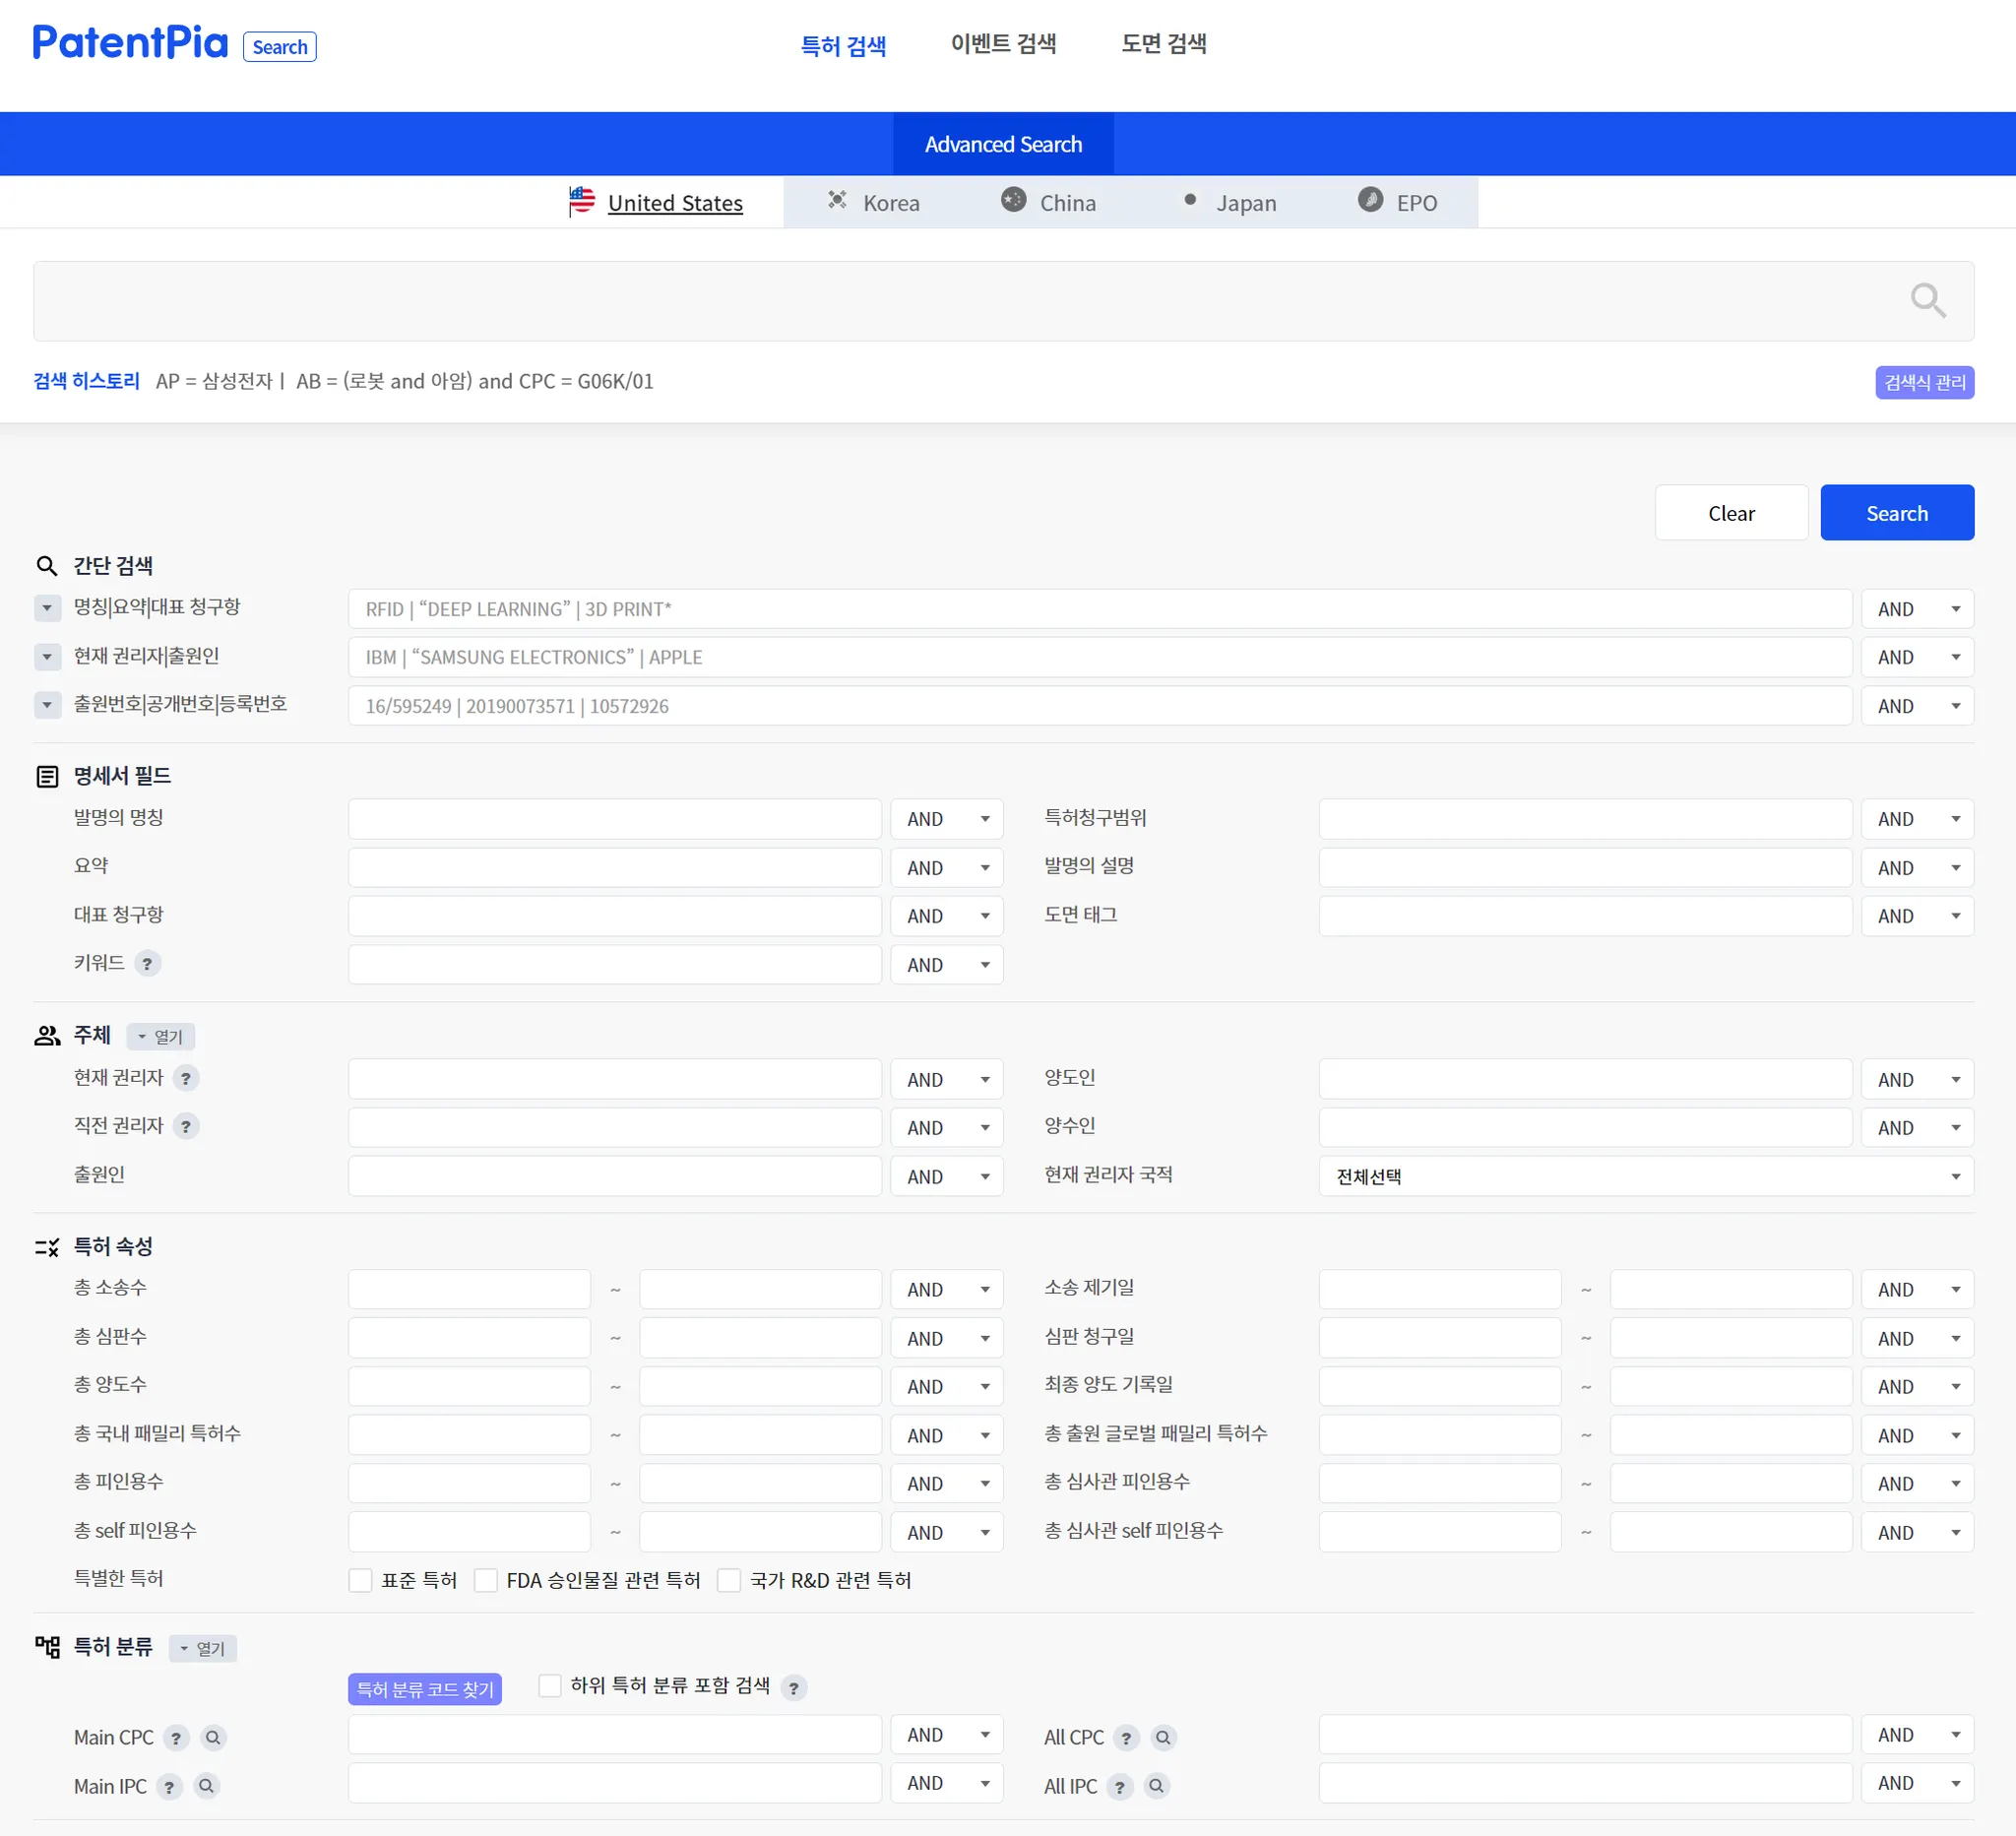Expand 명칭|요약|대표 청구항 field selector arrow
The height and width of the screenshot is (1836, 2016).
pyautogui.click(x=46, y=608)
